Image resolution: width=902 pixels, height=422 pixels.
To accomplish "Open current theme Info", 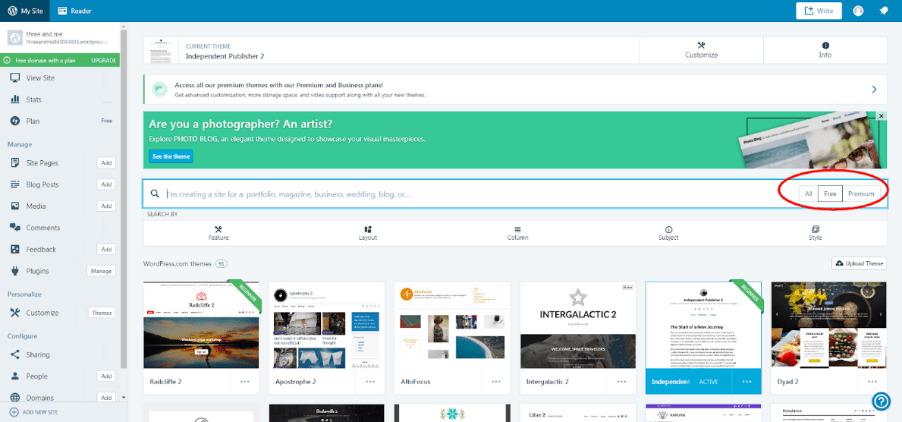I will pos(825,50).
